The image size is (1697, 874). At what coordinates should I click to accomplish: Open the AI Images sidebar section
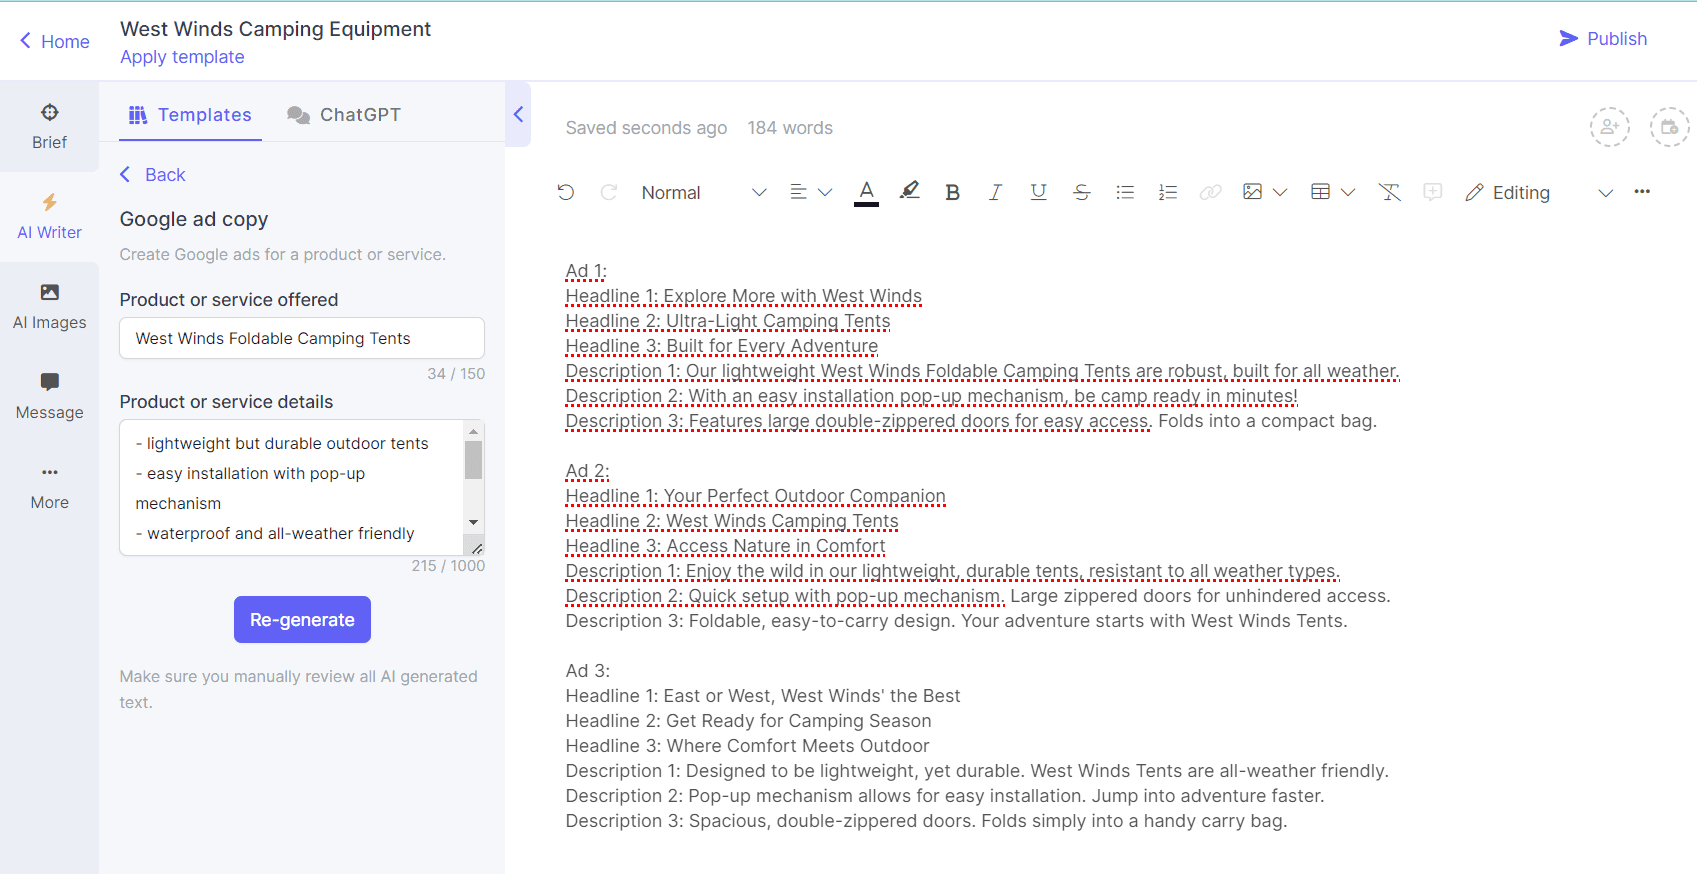pos(49,307)
